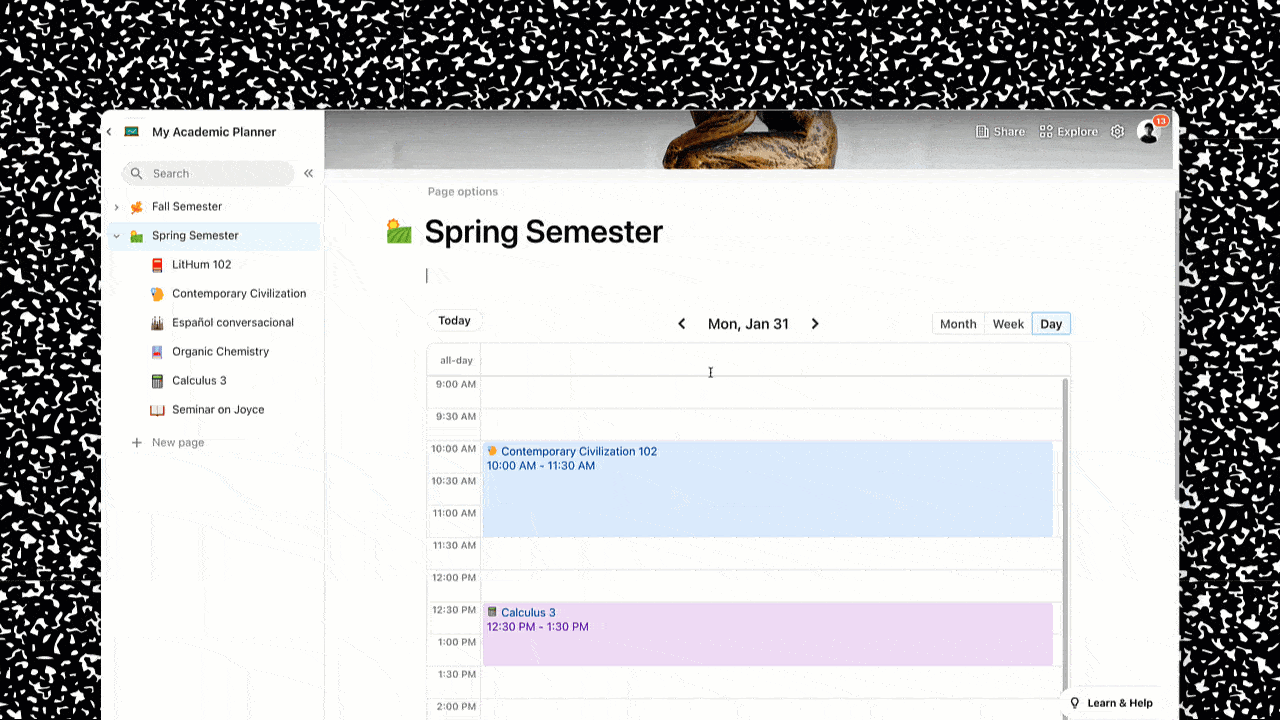This screenshot has width=1280, height=720.
Task: Click the sidebar Search field
Action: tap(209, 173)
